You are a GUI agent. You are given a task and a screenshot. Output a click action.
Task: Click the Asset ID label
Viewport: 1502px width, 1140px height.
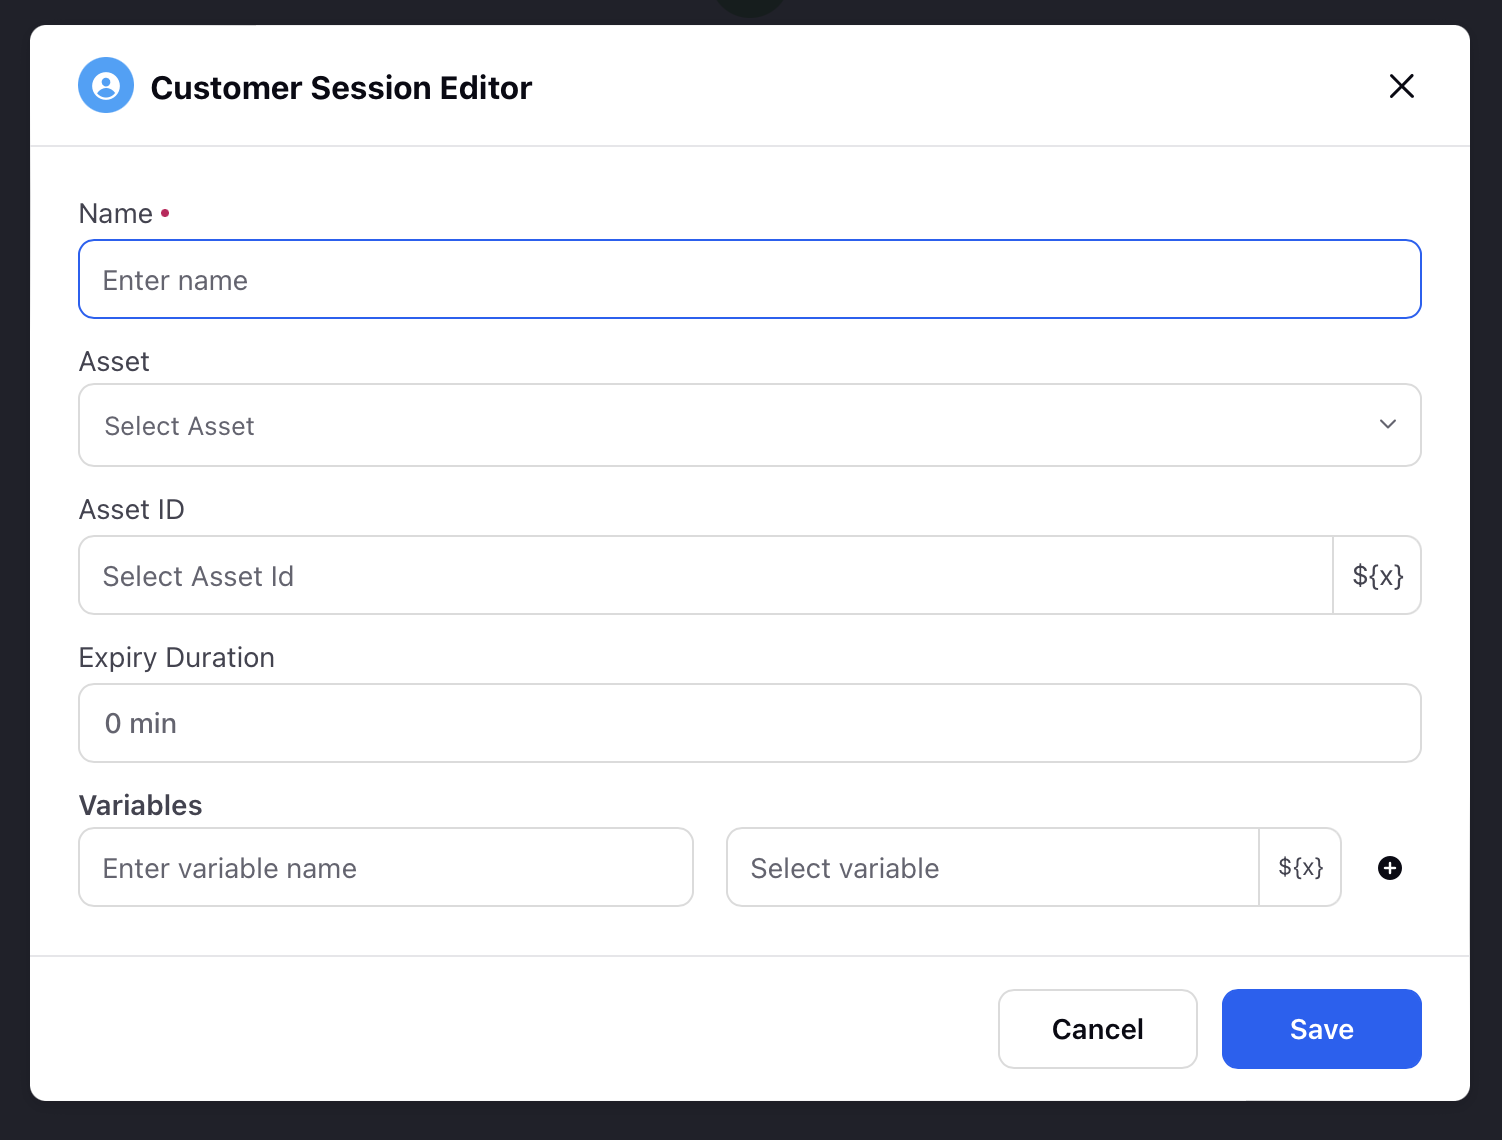click(x=132, y=509)
